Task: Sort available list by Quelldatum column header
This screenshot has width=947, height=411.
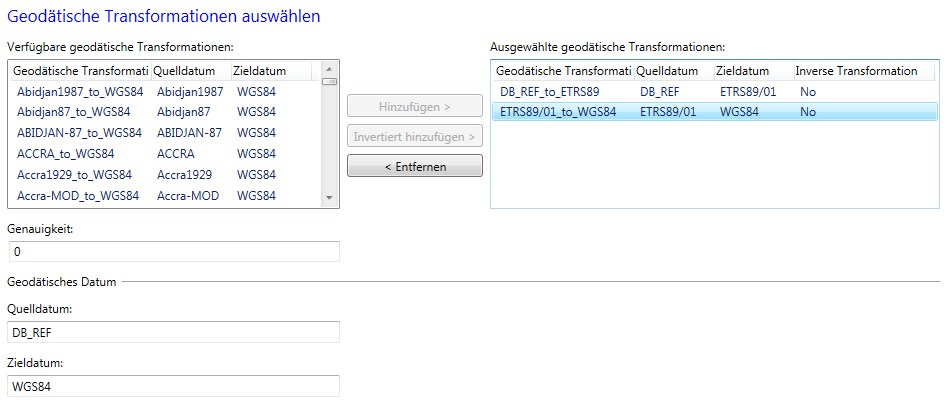Action: pos(189,71)
